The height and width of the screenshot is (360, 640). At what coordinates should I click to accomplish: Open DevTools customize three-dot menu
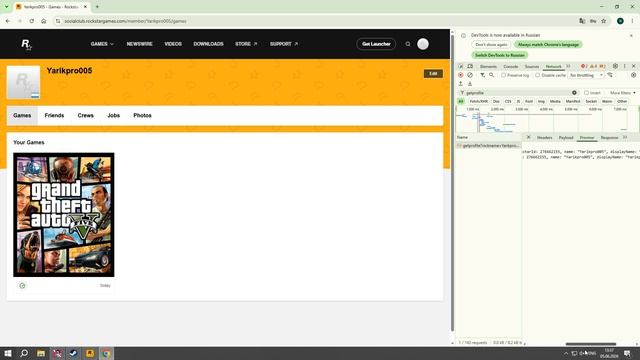pyautogui.click(x=624, y=66)
